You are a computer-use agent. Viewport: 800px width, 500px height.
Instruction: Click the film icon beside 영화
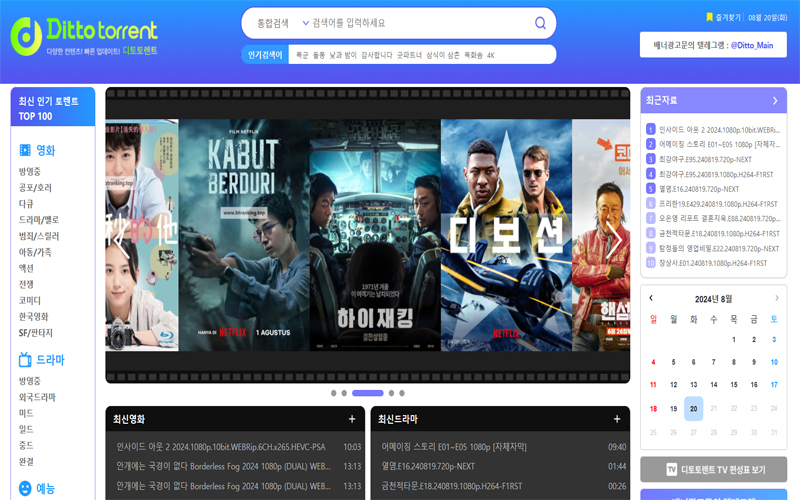point(25,150)
